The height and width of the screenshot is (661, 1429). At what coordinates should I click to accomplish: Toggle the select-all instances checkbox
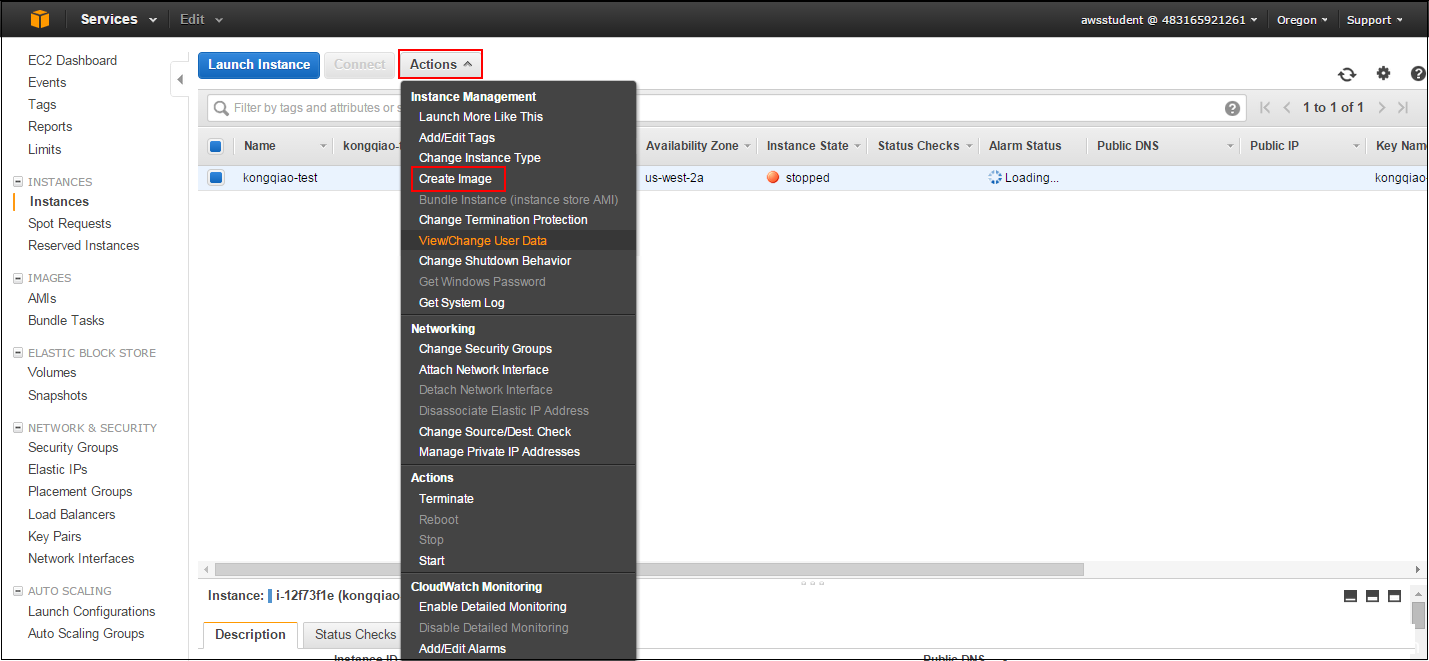coord(216,146)
